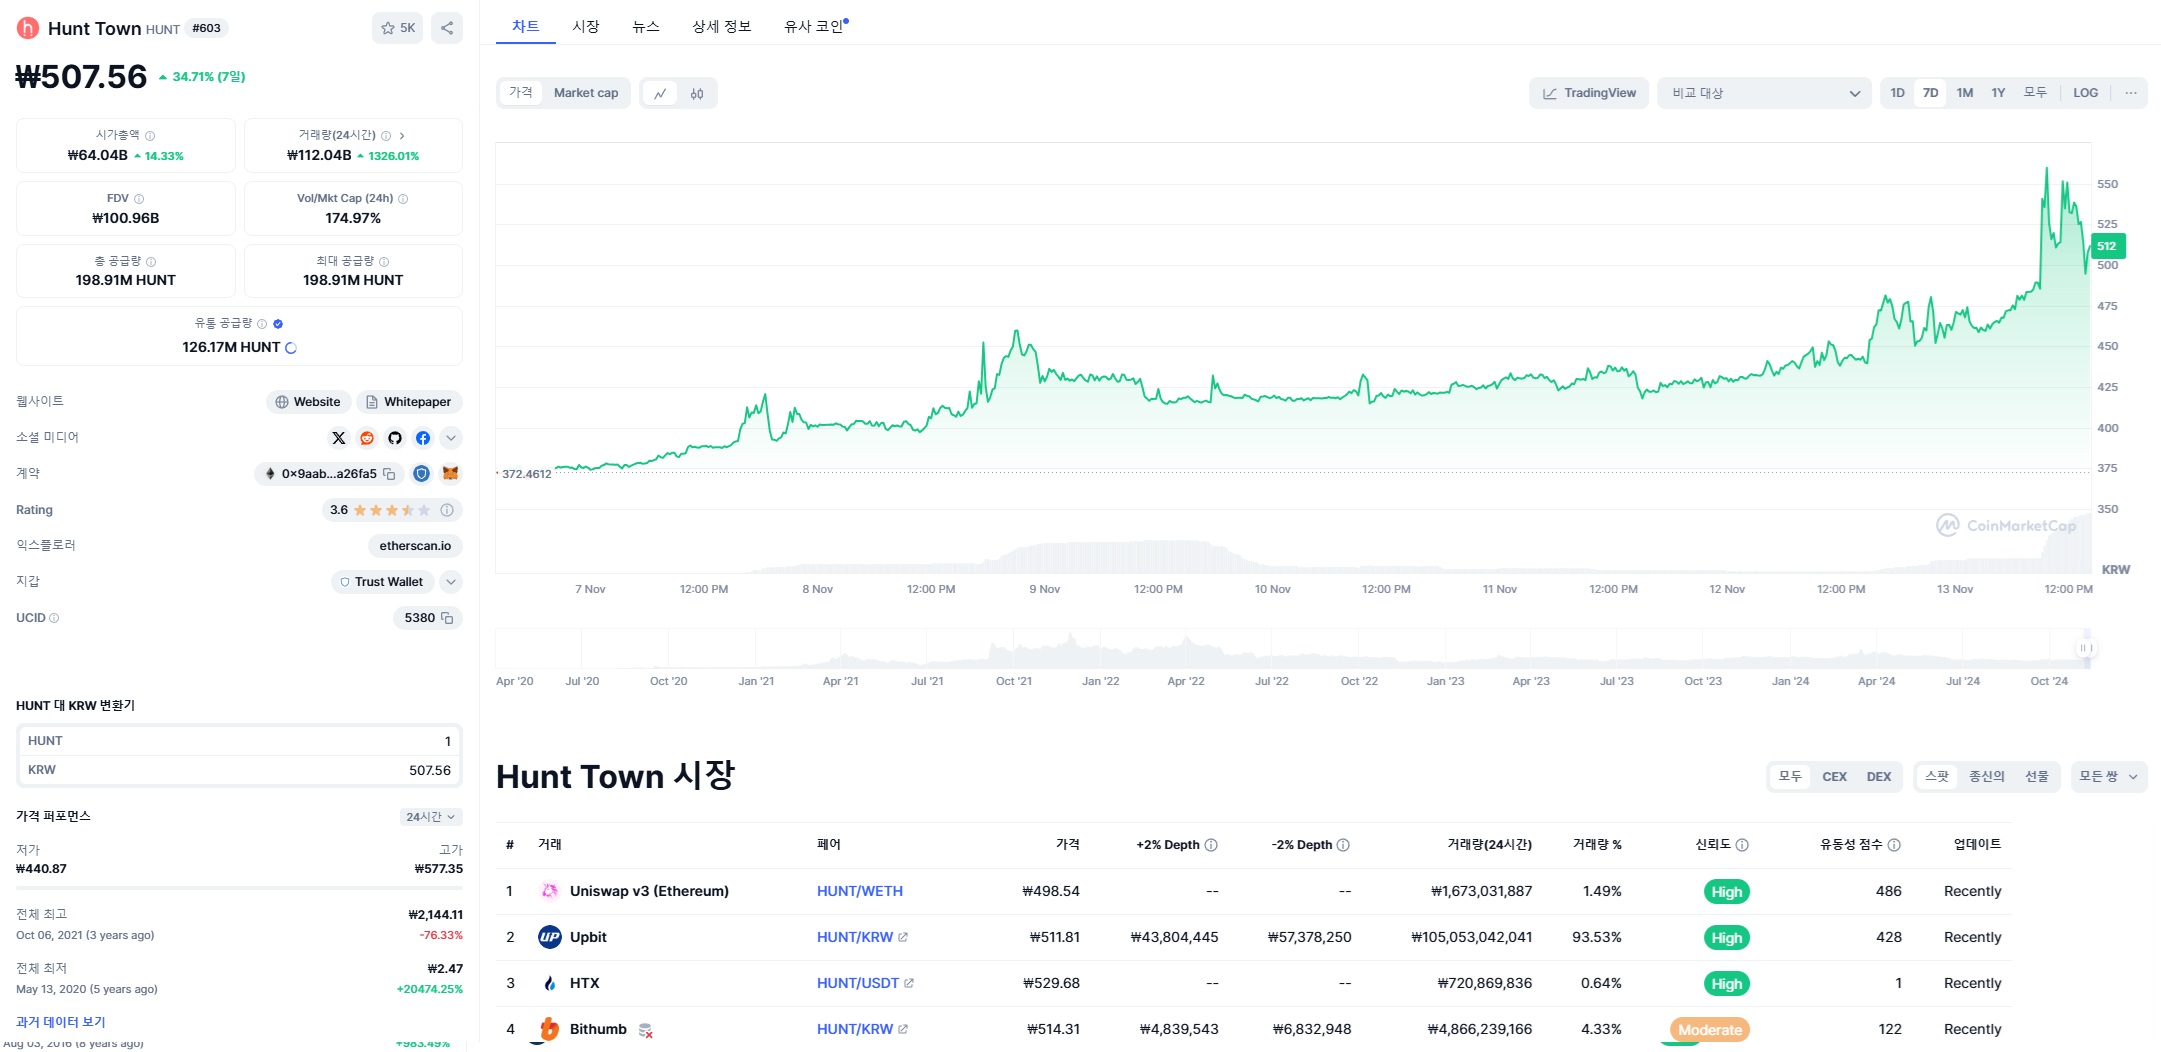Set chart range to 1Y

[x=1998, y=93]
